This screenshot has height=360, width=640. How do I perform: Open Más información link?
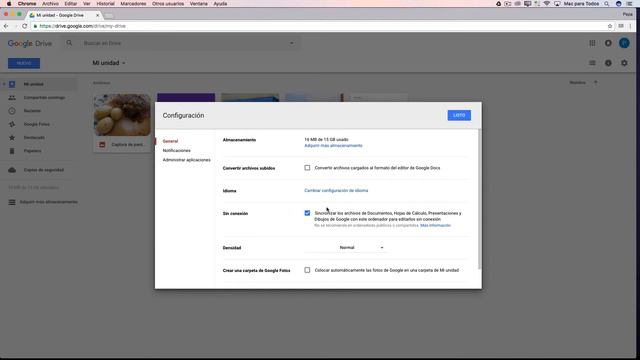pos(436,225)
